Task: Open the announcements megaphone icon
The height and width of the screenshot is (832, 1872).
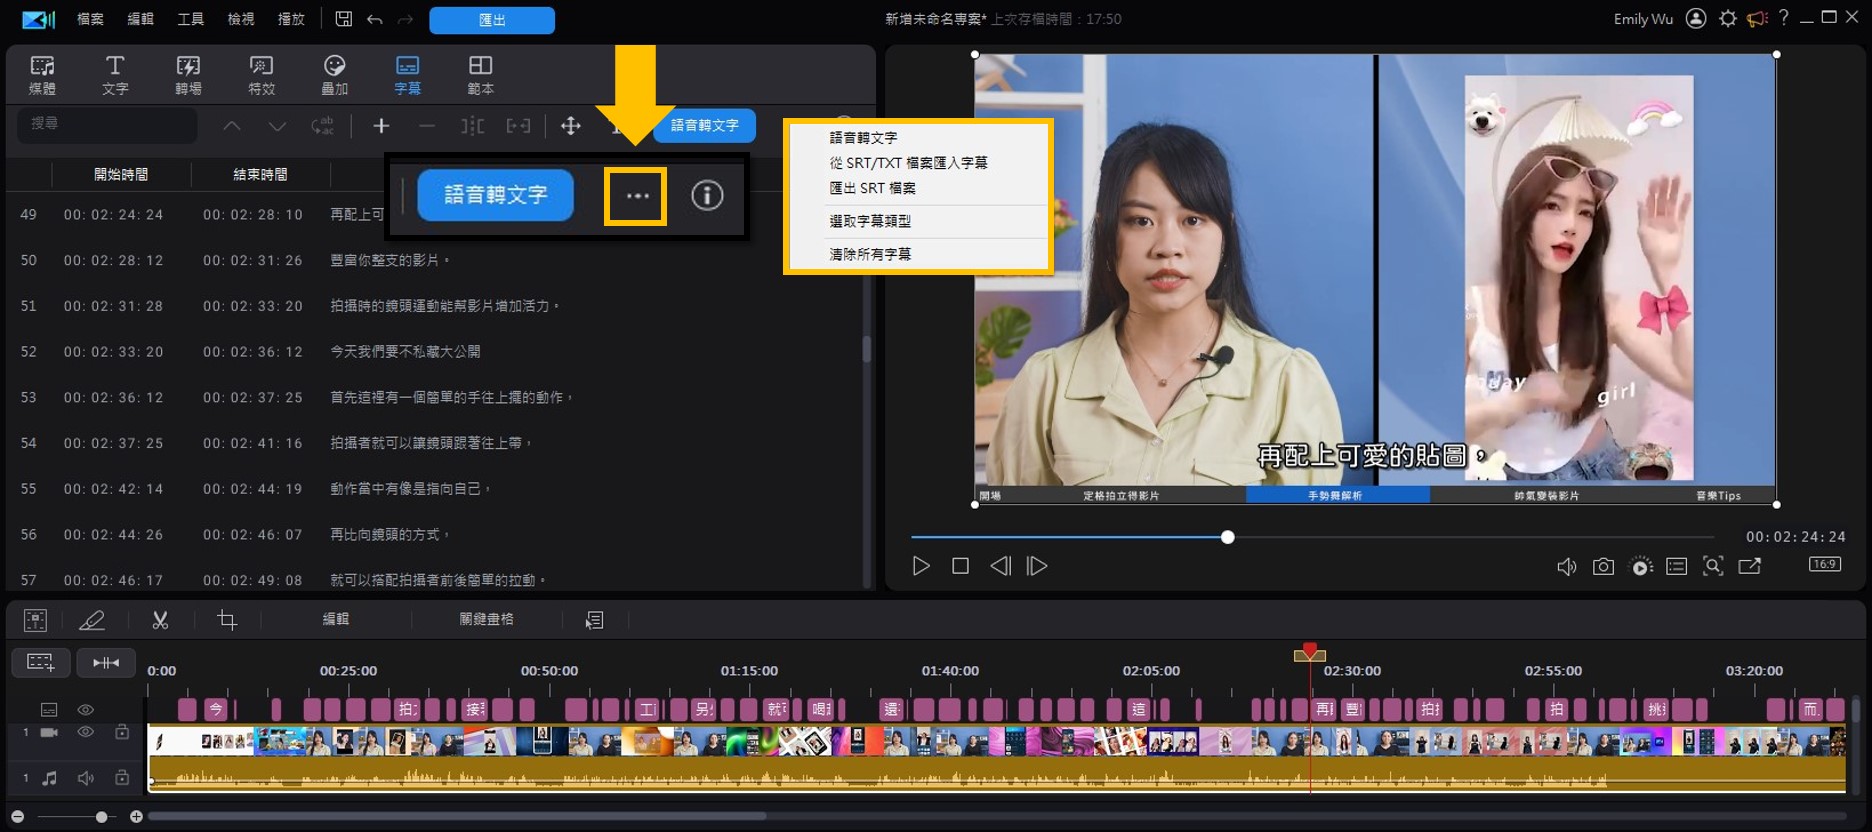Action: (1757, 18)
